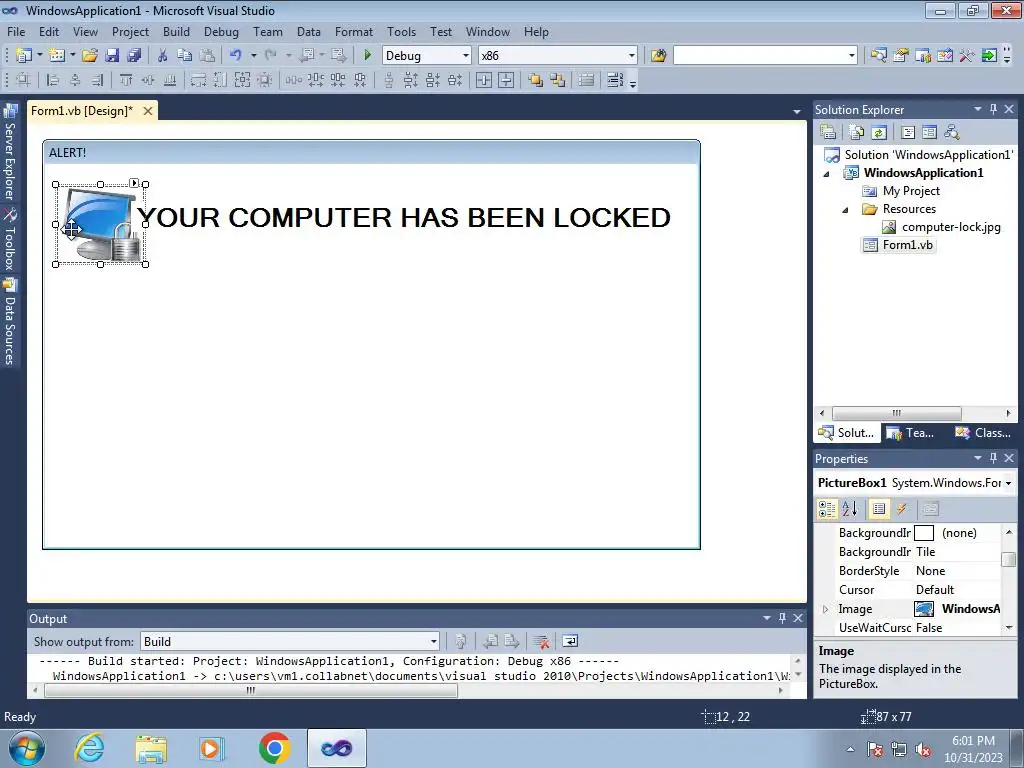This screenshot has width=1024, height=768.
Task: Open the Undo history dropdown arrow
Action: coord(253,56)
